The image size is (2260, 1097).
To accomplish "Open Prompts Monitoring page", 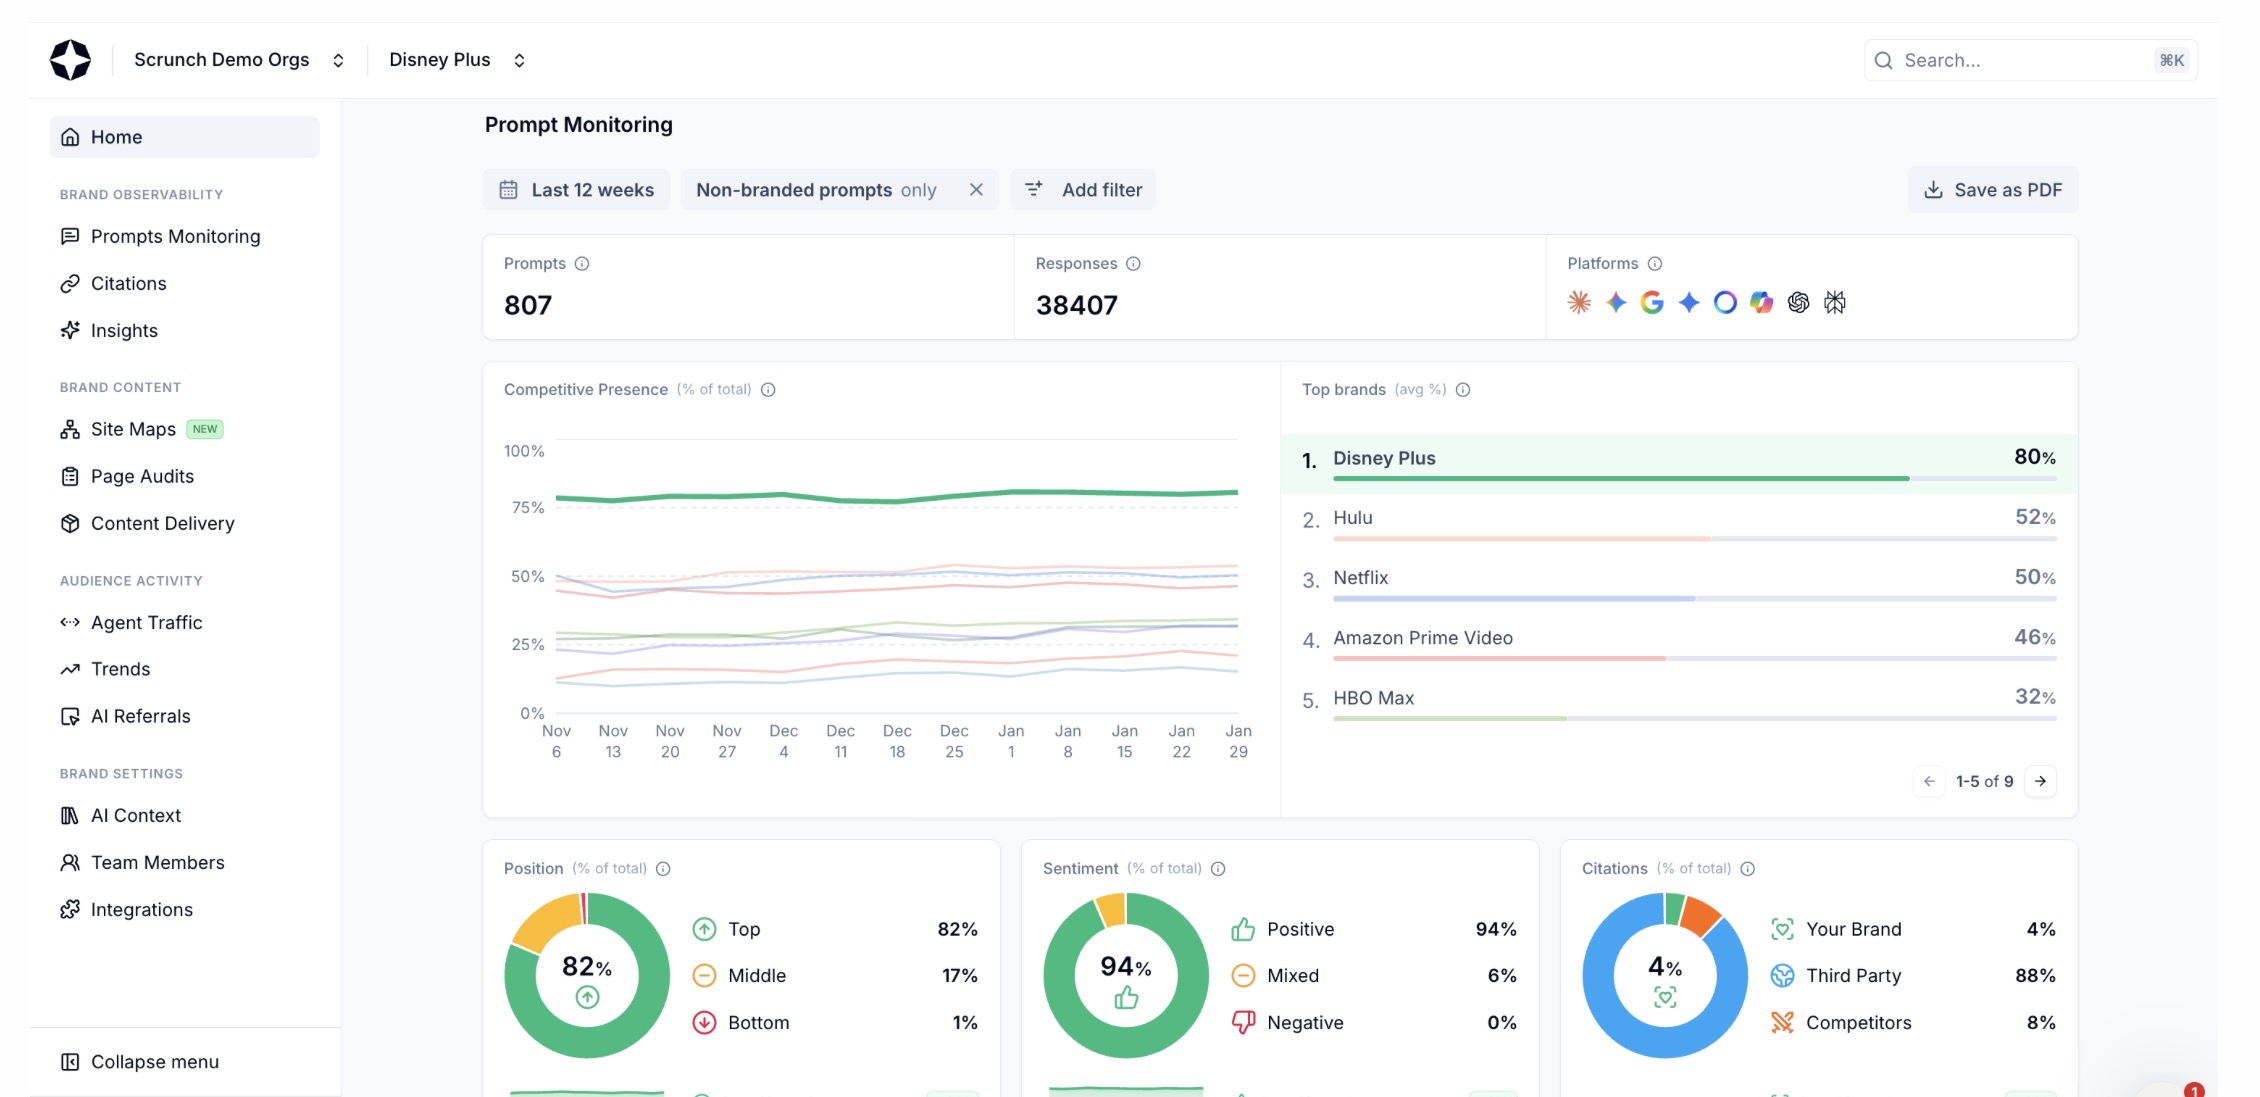I will coord(175,236).
